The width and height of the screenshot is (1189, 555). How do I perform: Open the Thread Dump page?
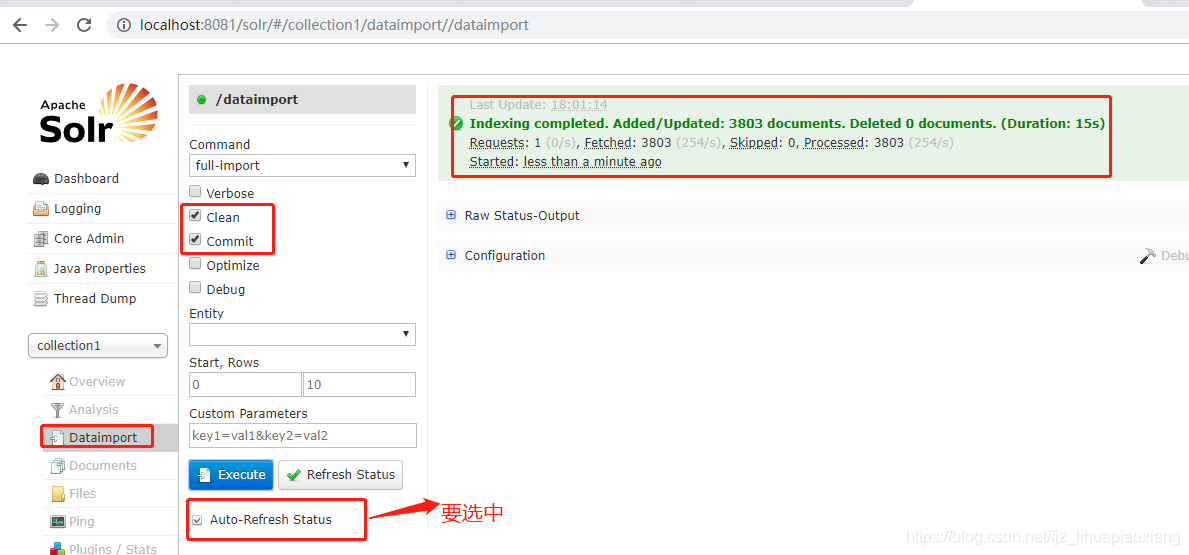point(95,299)
